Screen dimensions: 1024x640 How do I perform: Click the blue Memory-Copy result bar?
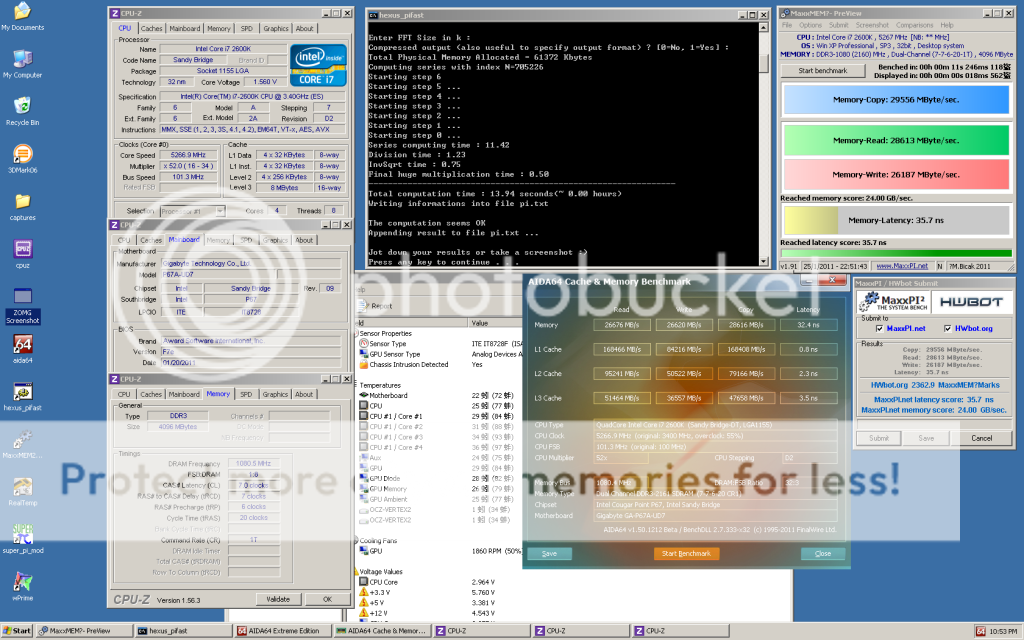point(896,100)
